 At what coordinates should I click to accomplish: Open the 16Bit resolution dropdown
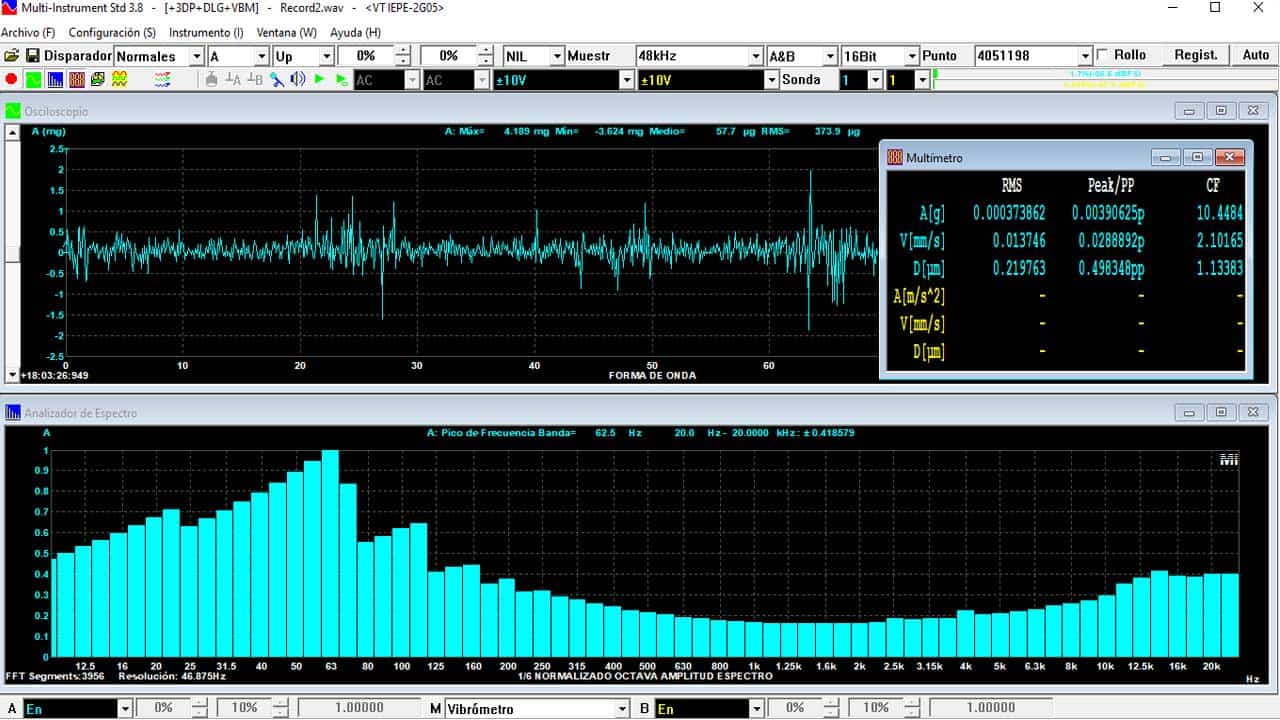pos(911,56)
